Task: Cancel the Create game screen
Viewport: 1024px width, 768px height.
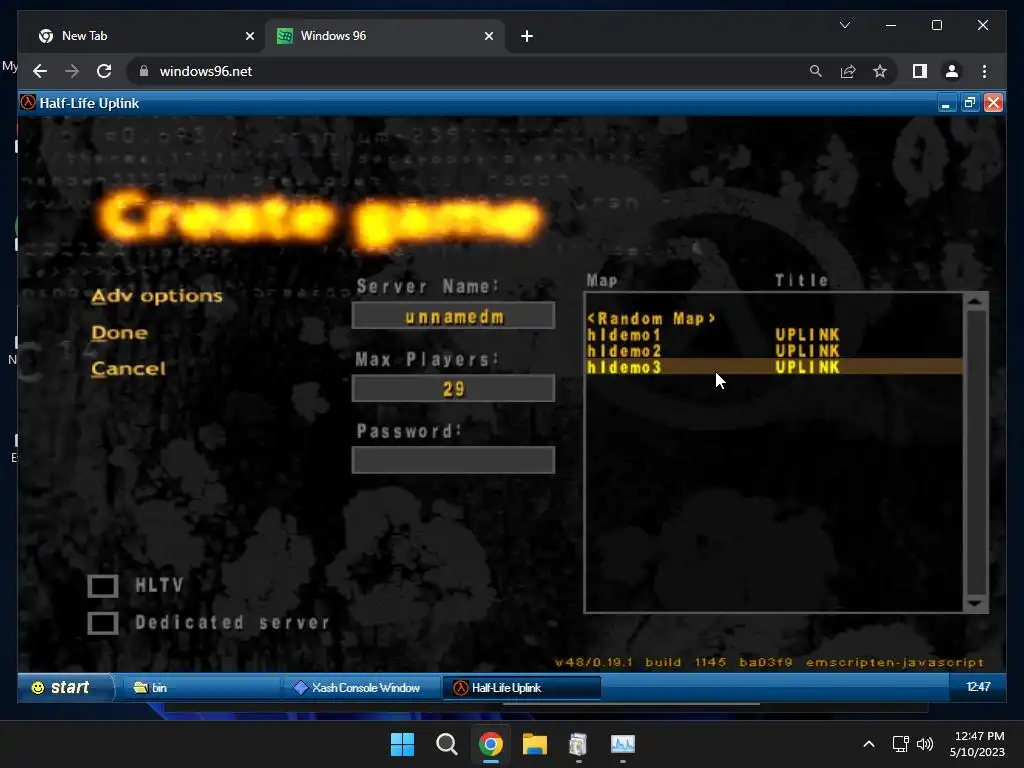Action: tap(128, 369)
